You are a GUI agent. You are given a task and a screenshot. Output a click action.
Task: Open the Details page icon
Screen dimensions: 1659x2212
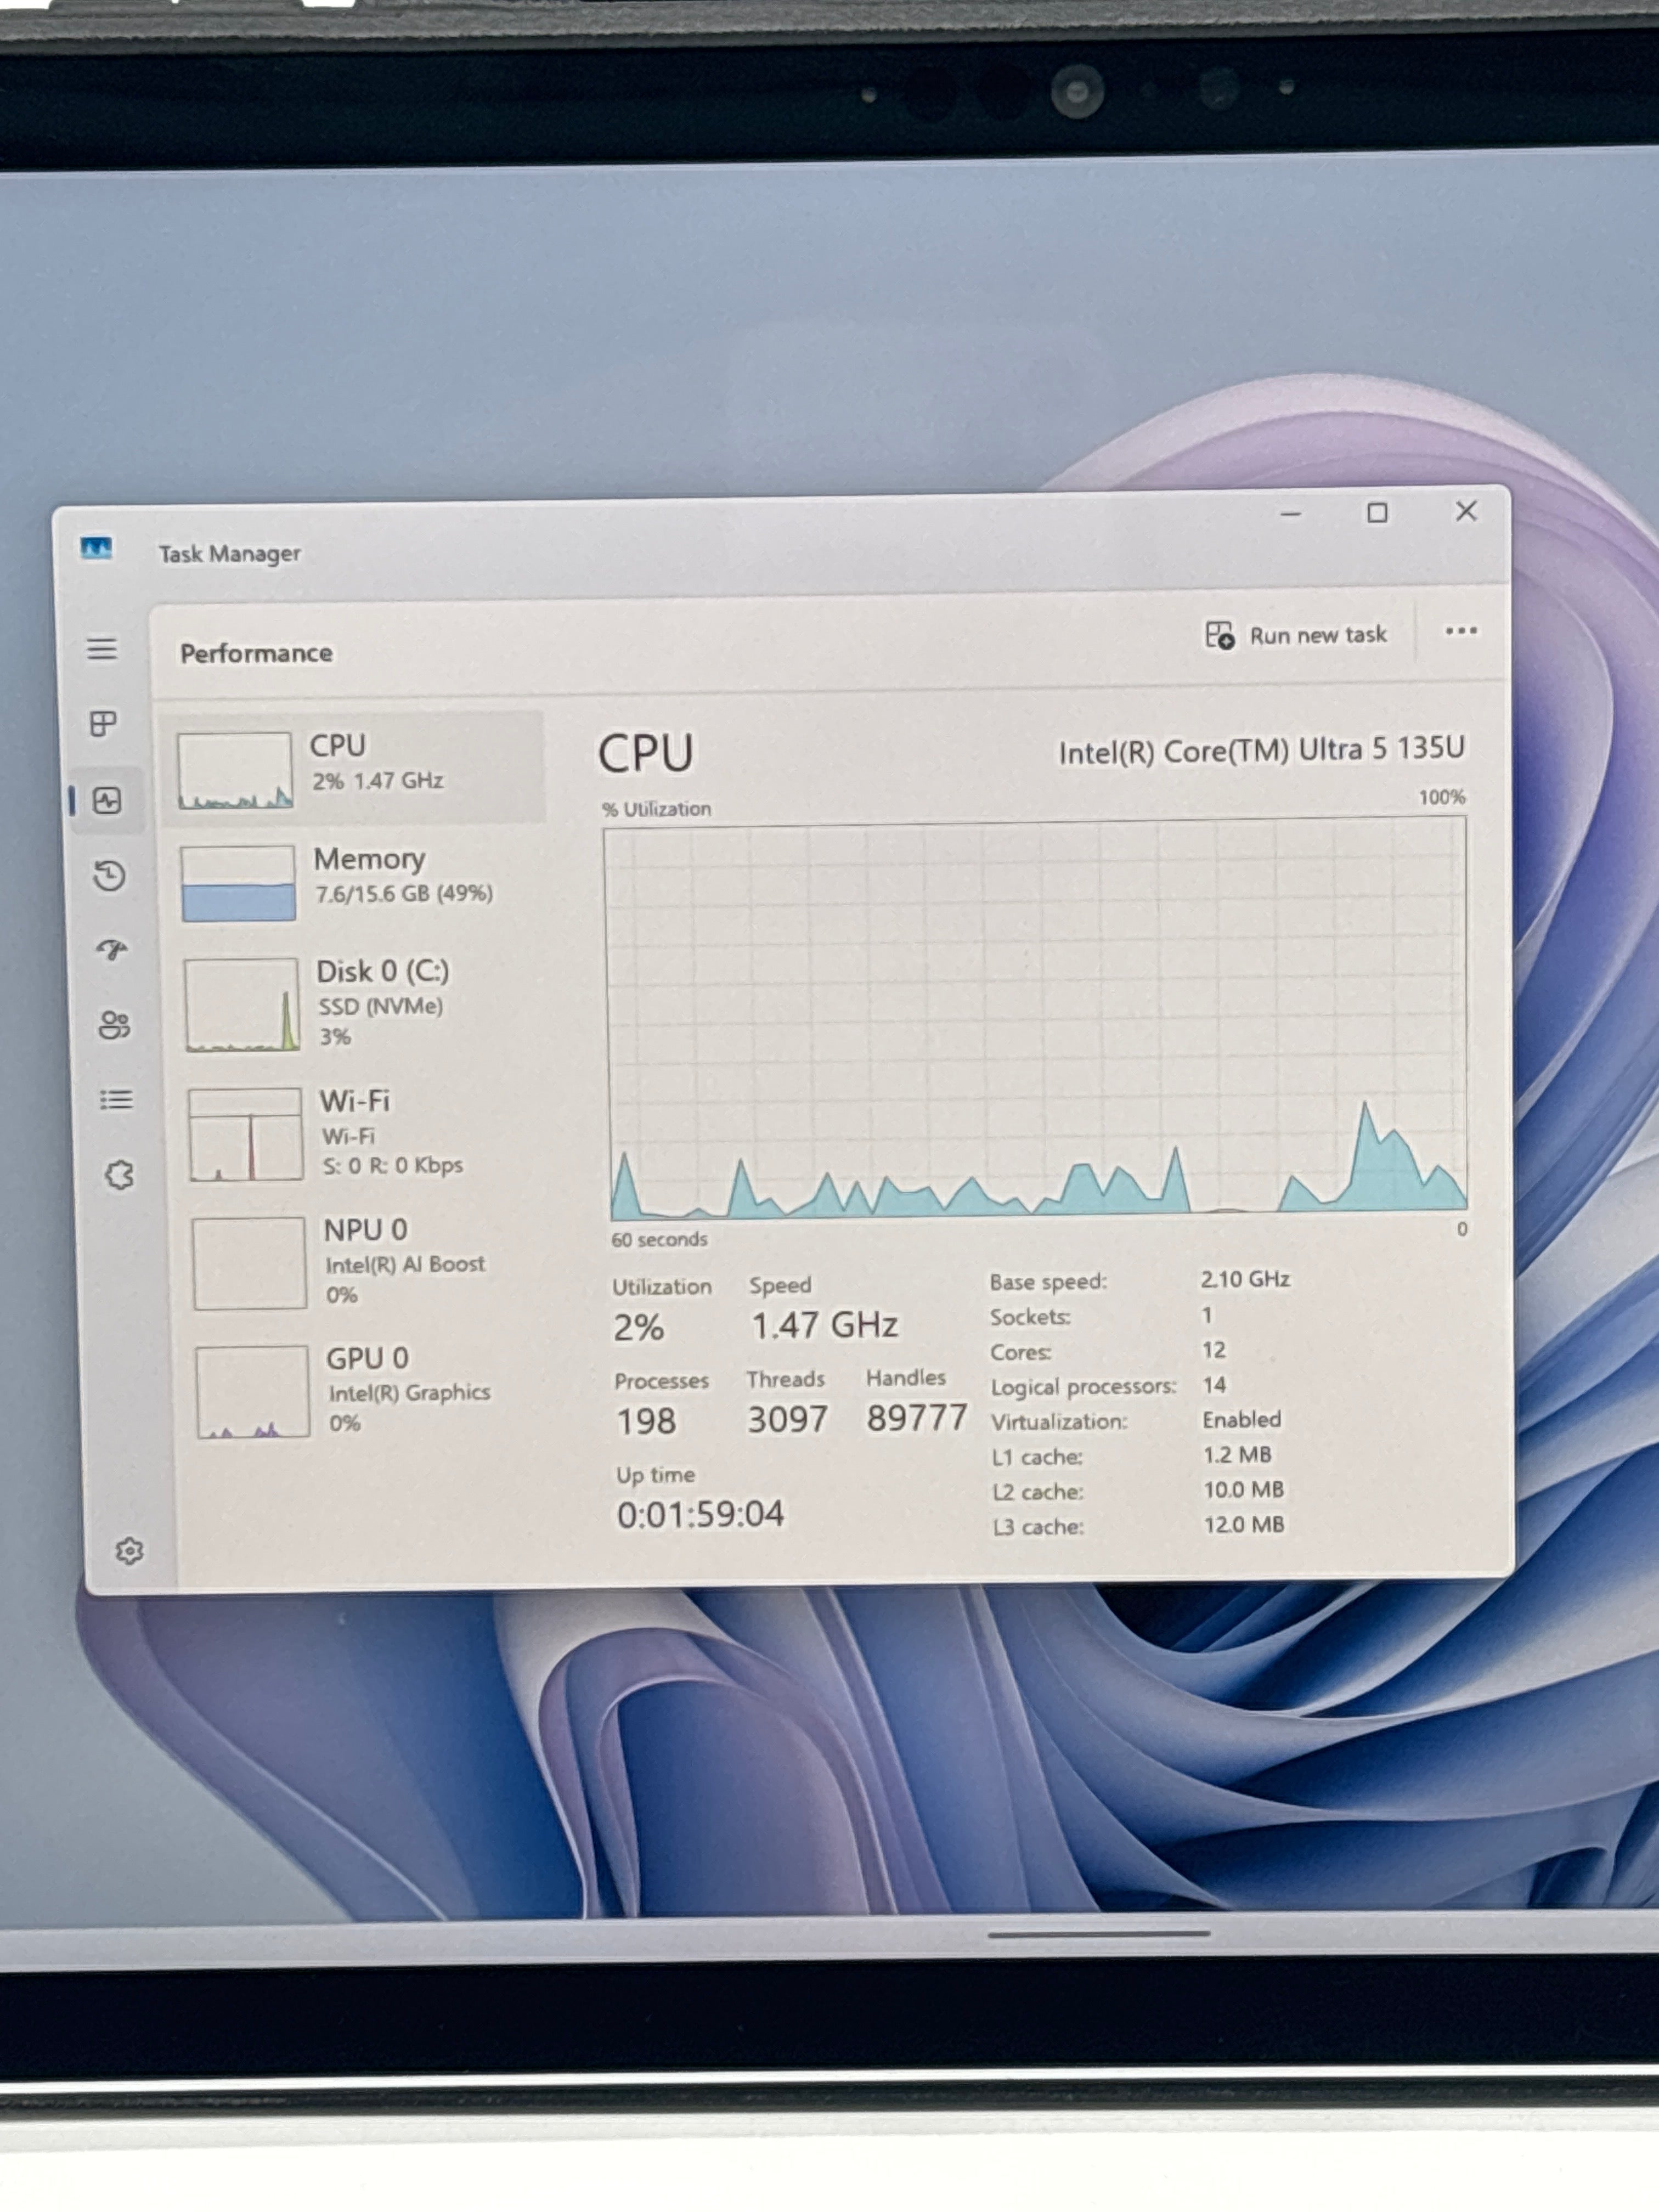[116, 1100]
